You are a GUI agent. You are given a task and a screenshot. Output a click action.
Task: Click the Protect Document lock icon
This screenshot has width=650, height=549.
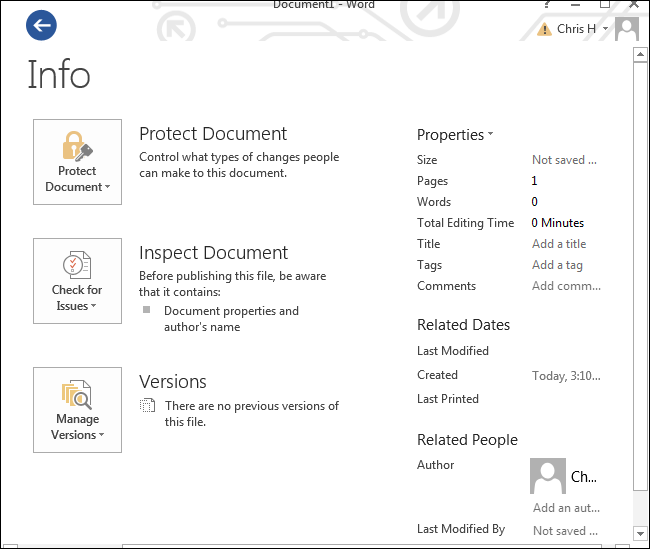(77, 146)
